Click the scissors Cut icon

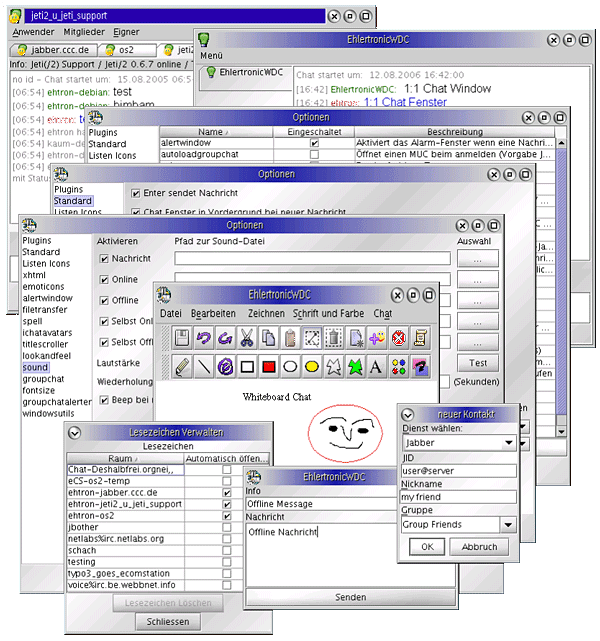tap(247, 339)
